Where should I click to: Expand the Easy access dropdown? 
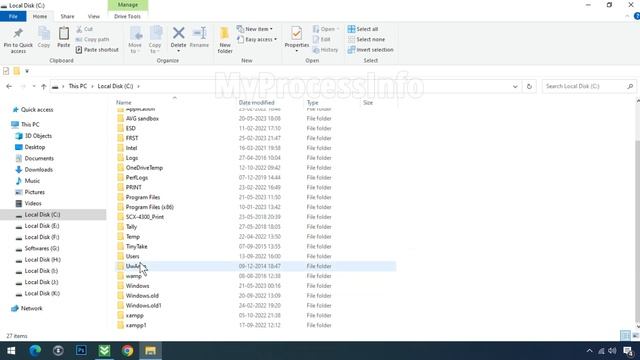coord(257,39)
